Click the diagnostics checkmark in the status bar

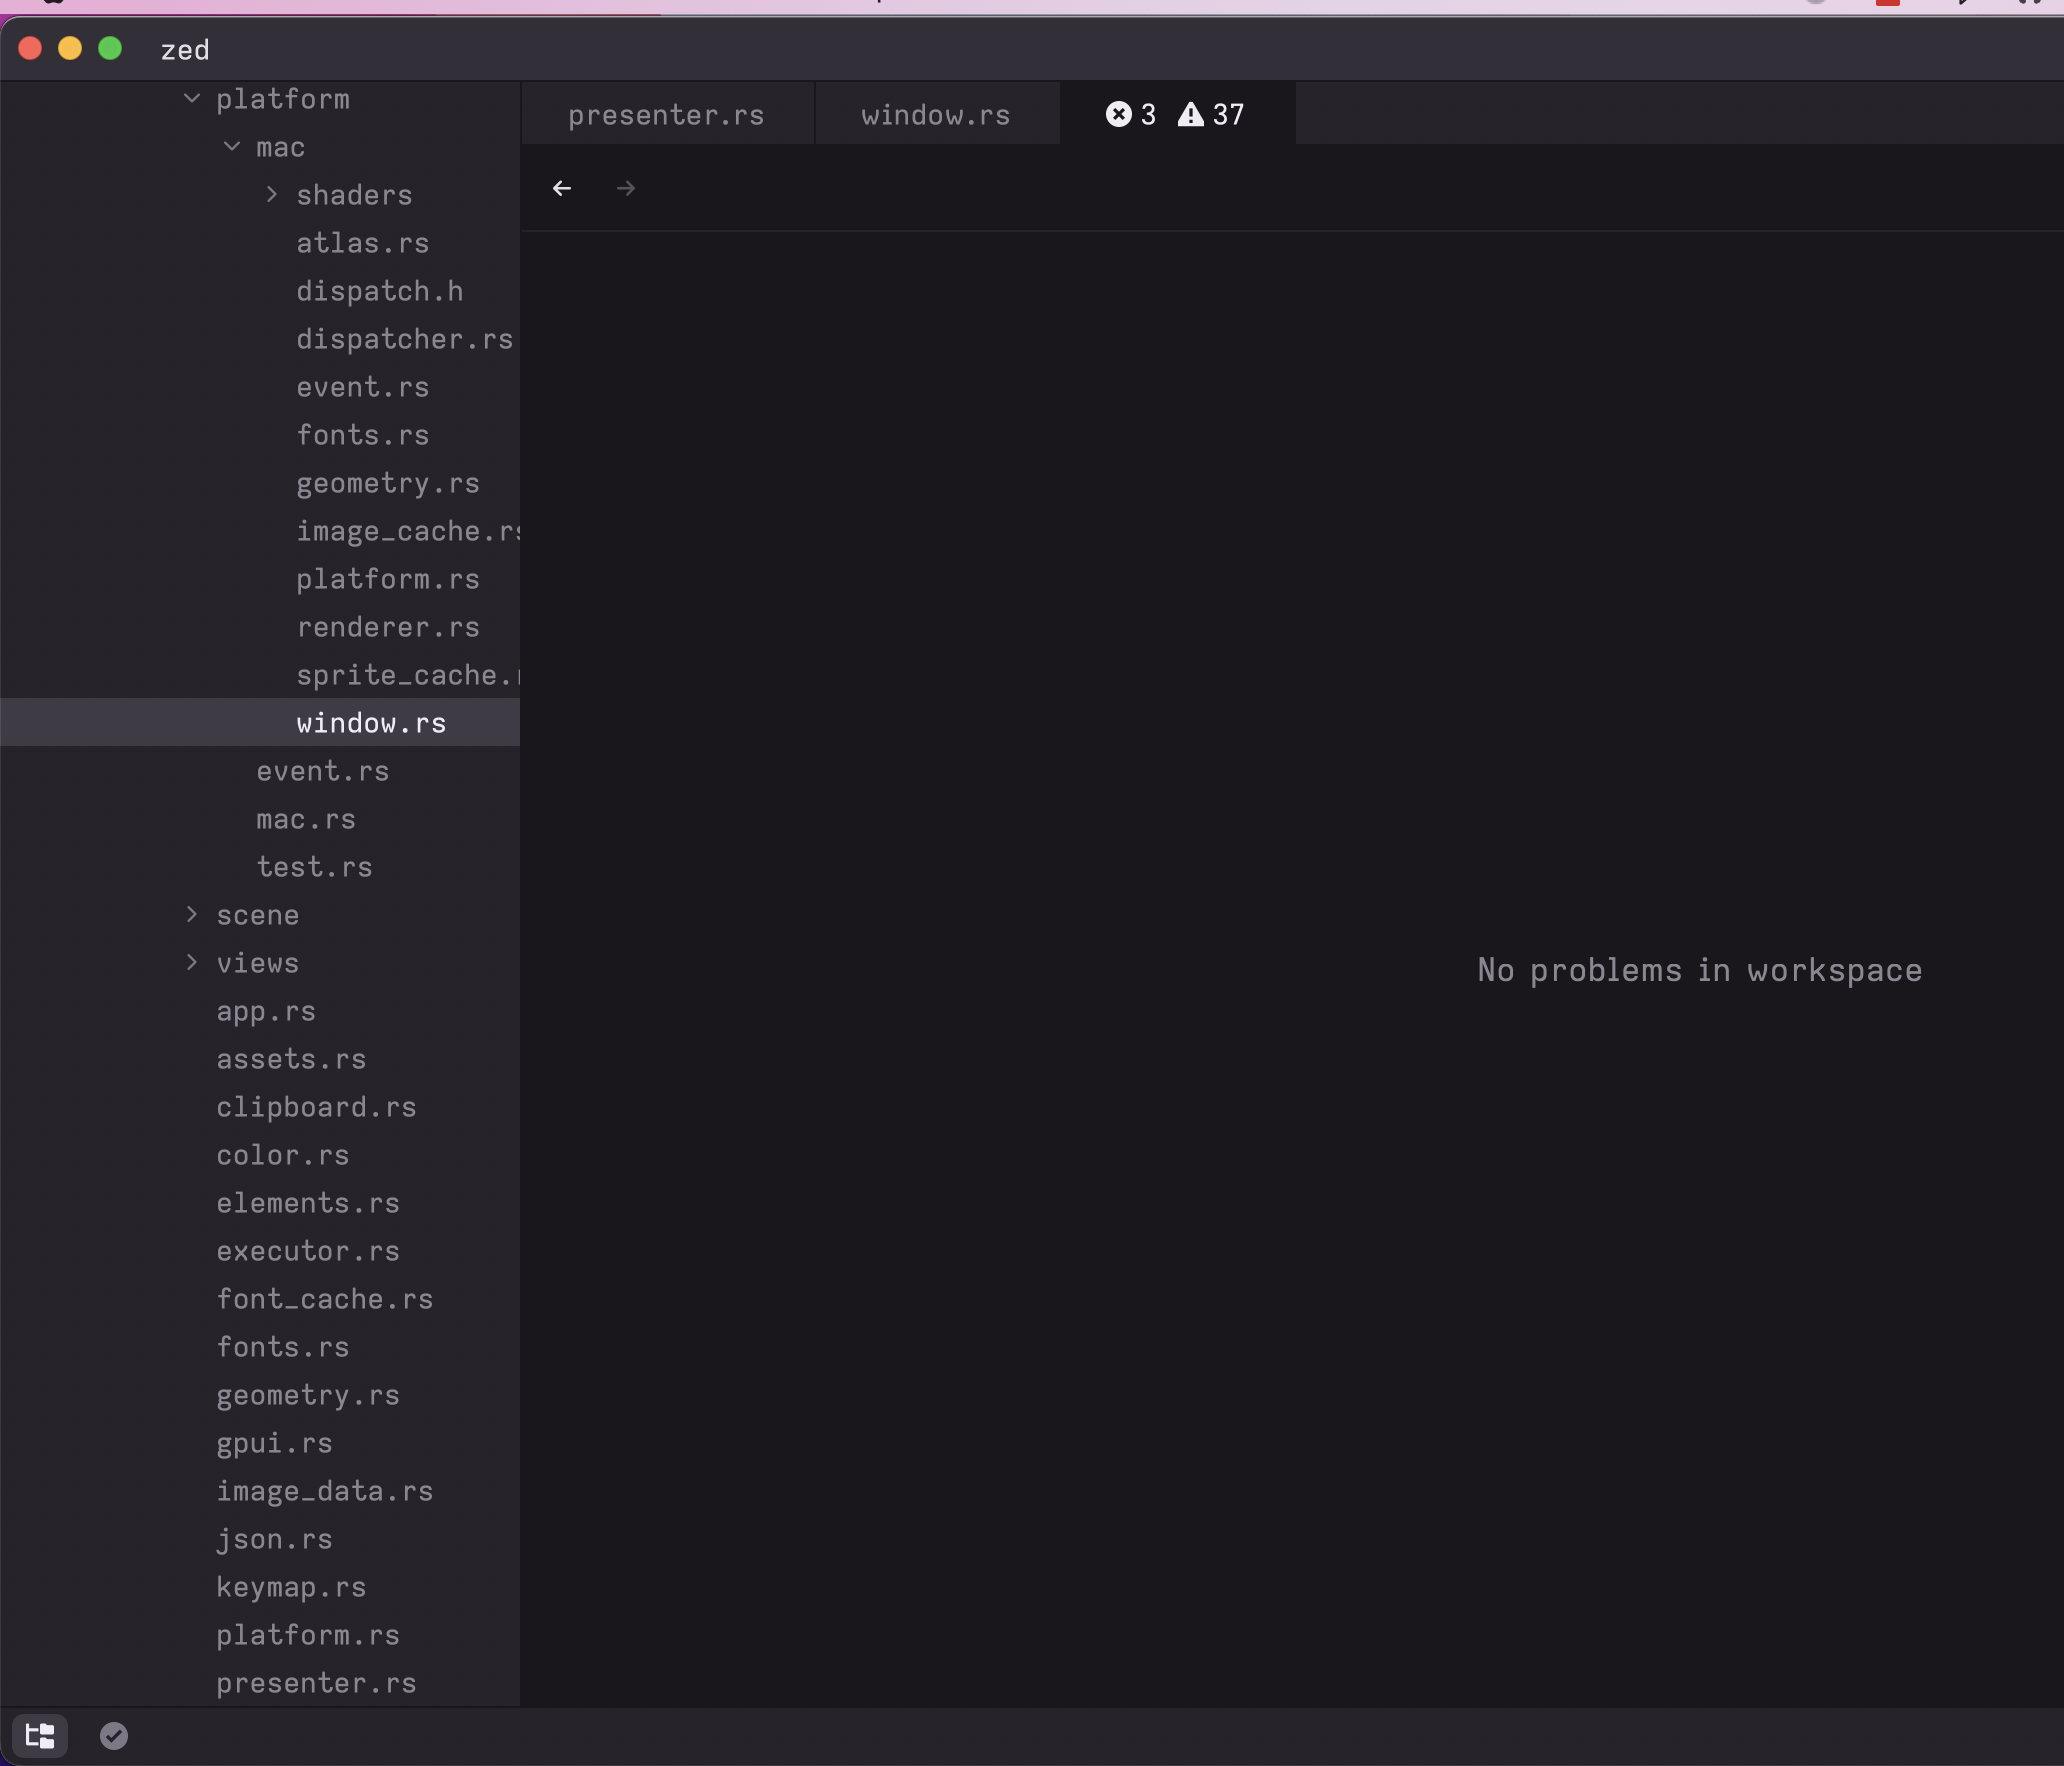[x=113, y=1737]
